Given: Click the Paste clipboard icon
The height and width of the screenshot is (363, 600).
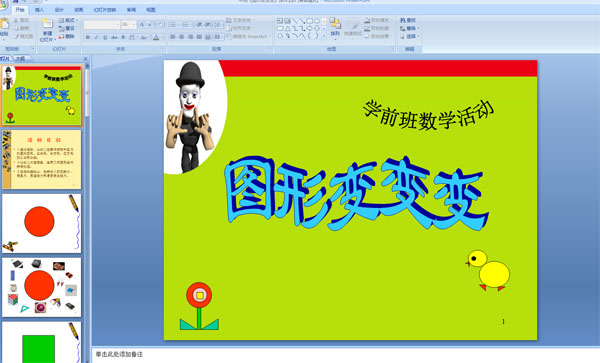Looking at the screenshot, I should [4, 24].
